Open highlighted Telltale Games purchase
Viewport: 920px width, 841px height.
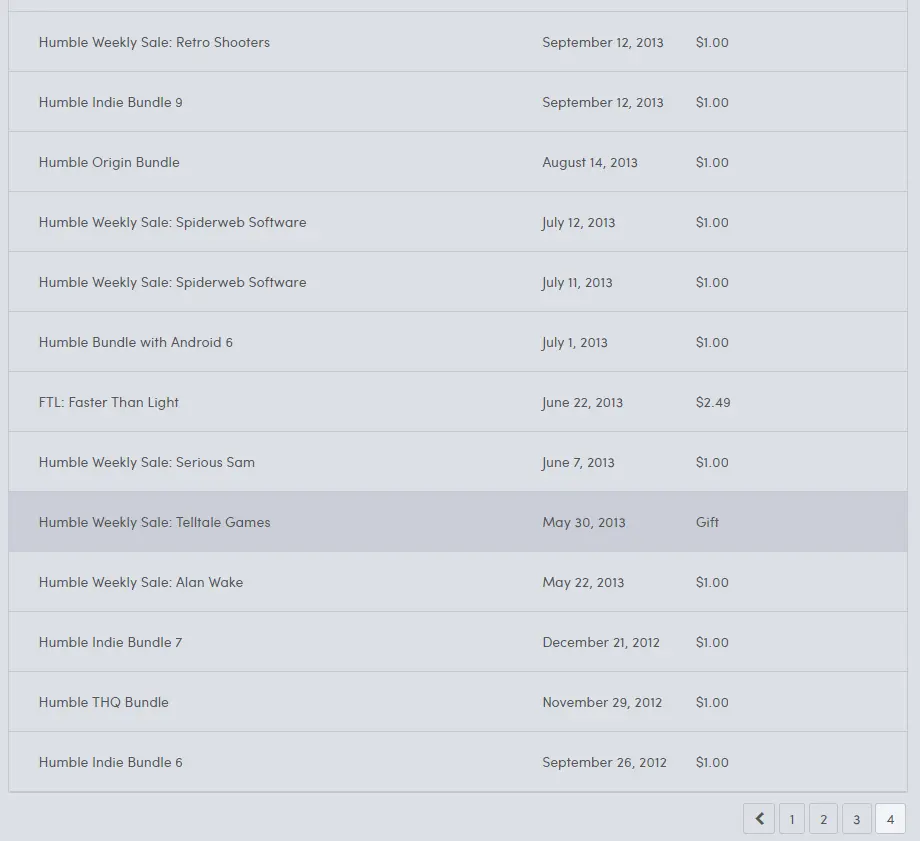[458, 522]
